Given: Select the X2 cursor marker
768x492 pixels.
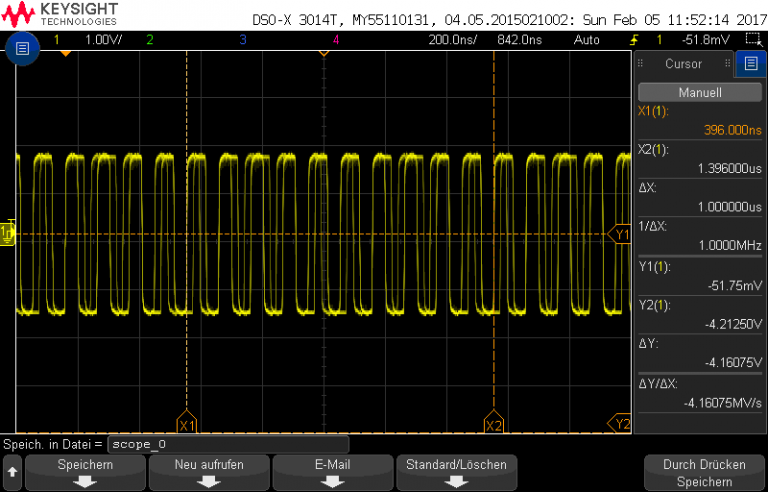Looking at the screenshot, I should coord(492,425).
